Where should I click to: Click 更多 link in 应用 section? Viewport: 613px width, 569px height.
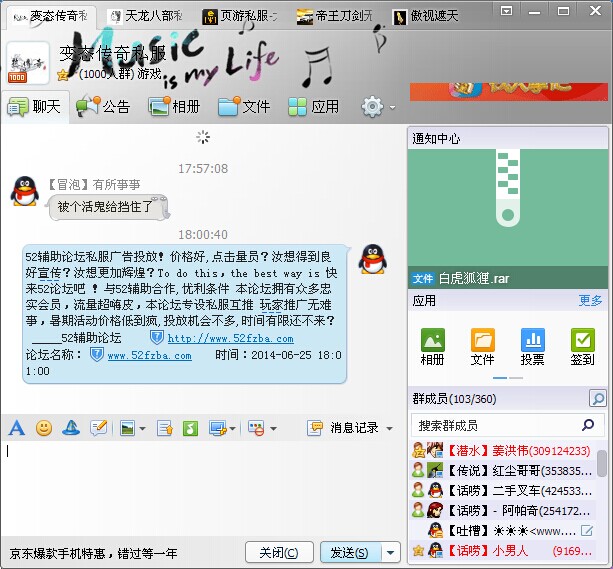(590, 300)
